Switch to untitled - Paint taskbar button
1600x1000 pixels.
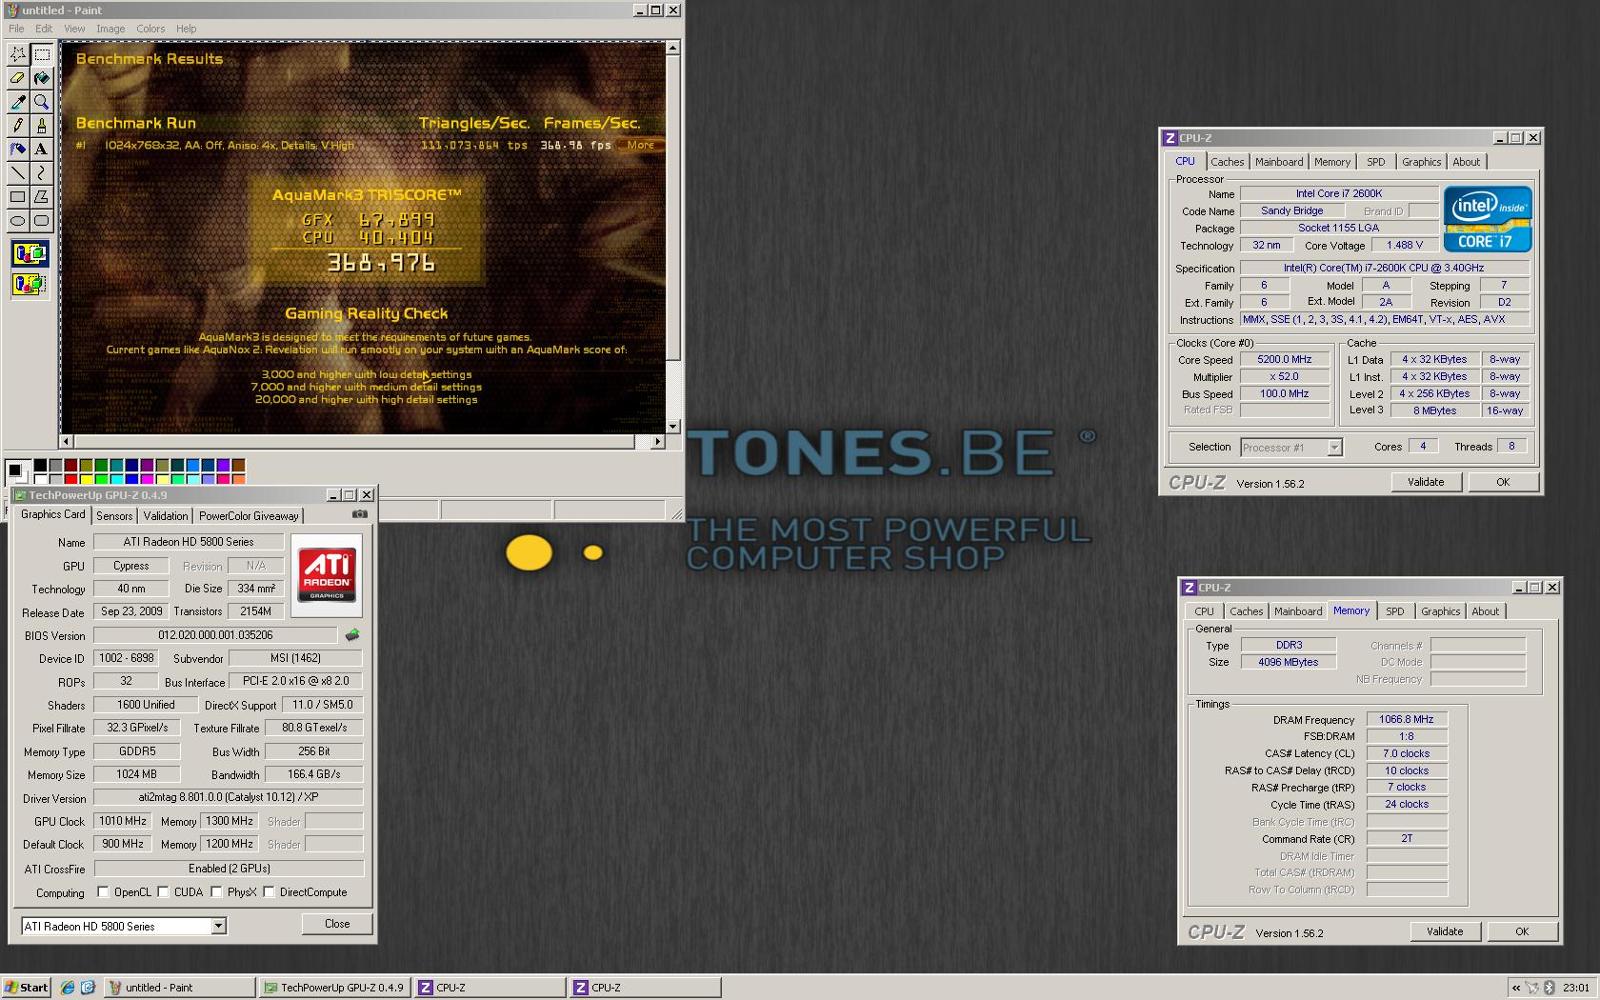click(179, 987)
